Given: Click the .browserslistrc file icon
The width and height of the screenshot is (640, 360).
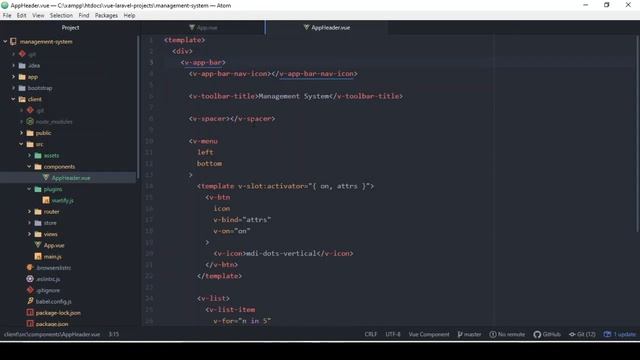Looking at the screenshot, I should (30, 268).
